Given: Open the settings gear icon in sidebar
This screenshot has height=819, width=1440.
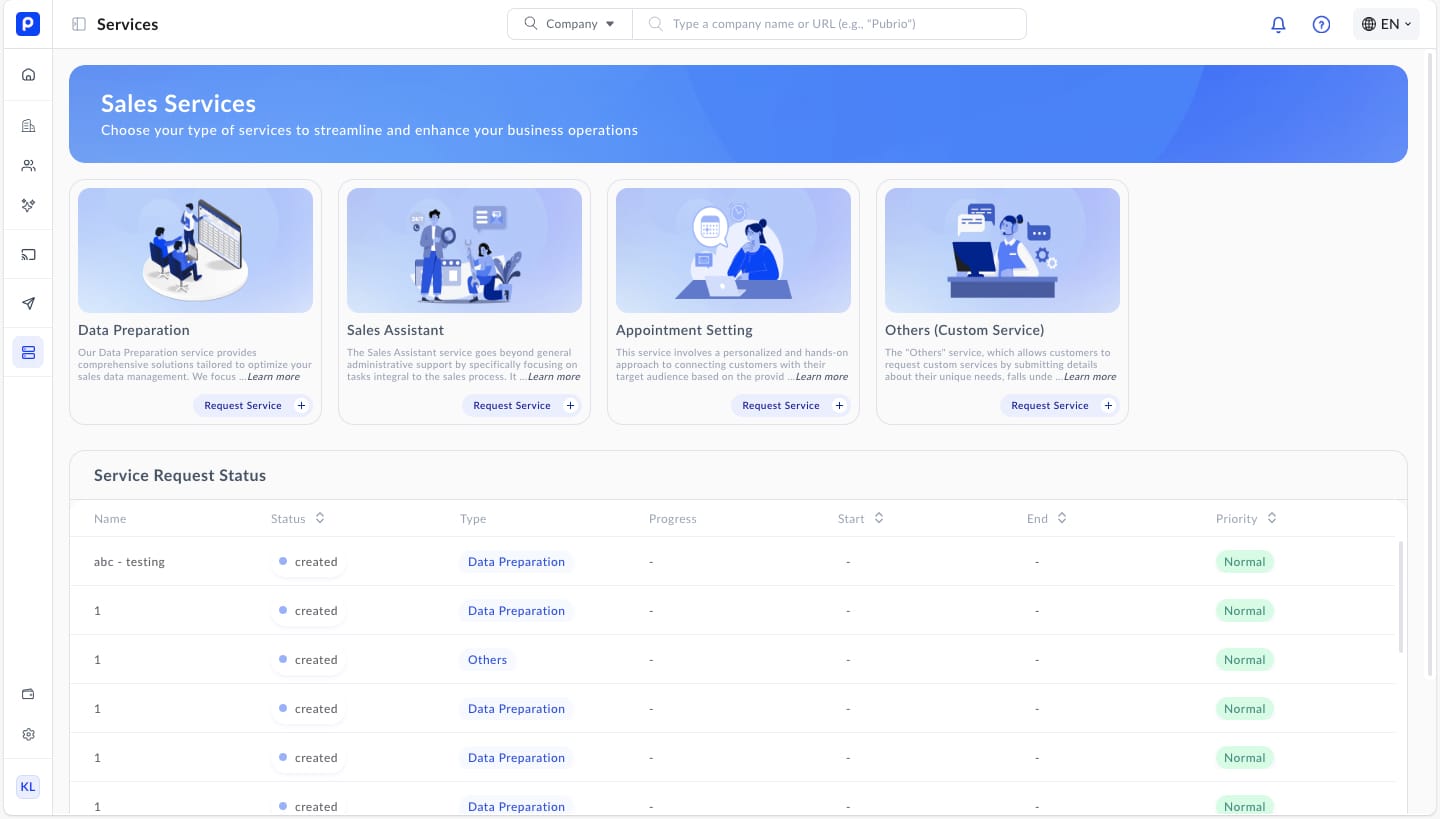Looking at the screenshot, I should pos(28,734).
